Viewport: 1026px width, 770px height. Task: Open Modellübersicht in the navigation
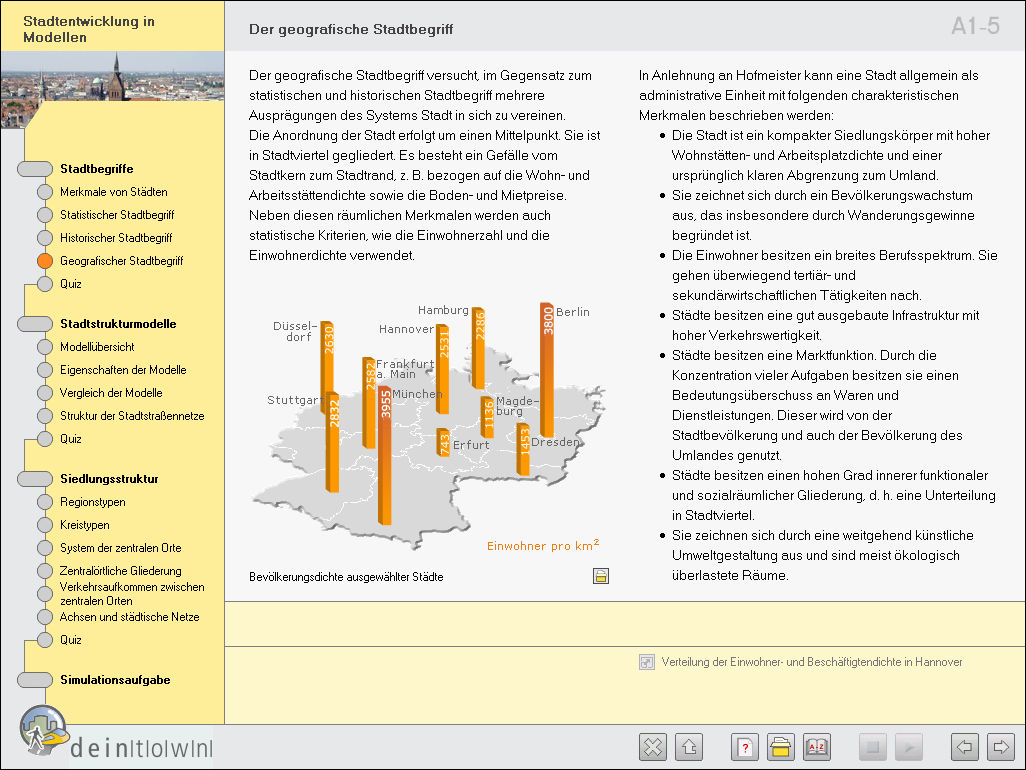[x=97, y=347]
